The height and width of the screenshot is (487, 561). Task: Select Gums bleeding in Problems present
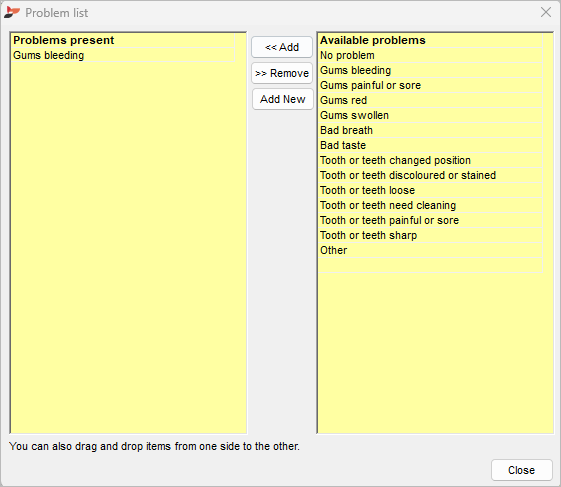pyautogui.click(x=123, y=55)
